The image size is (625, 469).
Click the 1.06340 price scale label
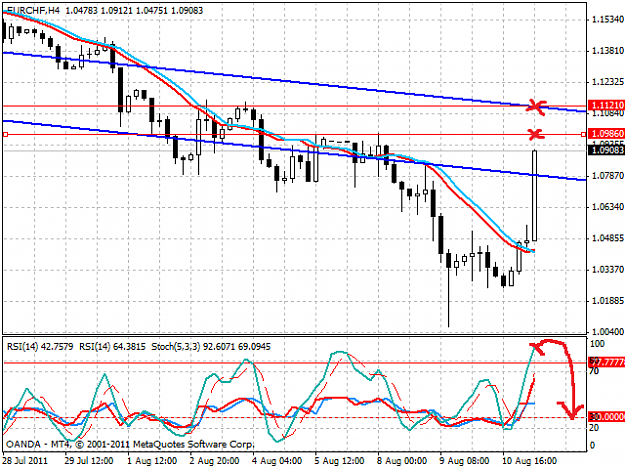tap(607, 206)
